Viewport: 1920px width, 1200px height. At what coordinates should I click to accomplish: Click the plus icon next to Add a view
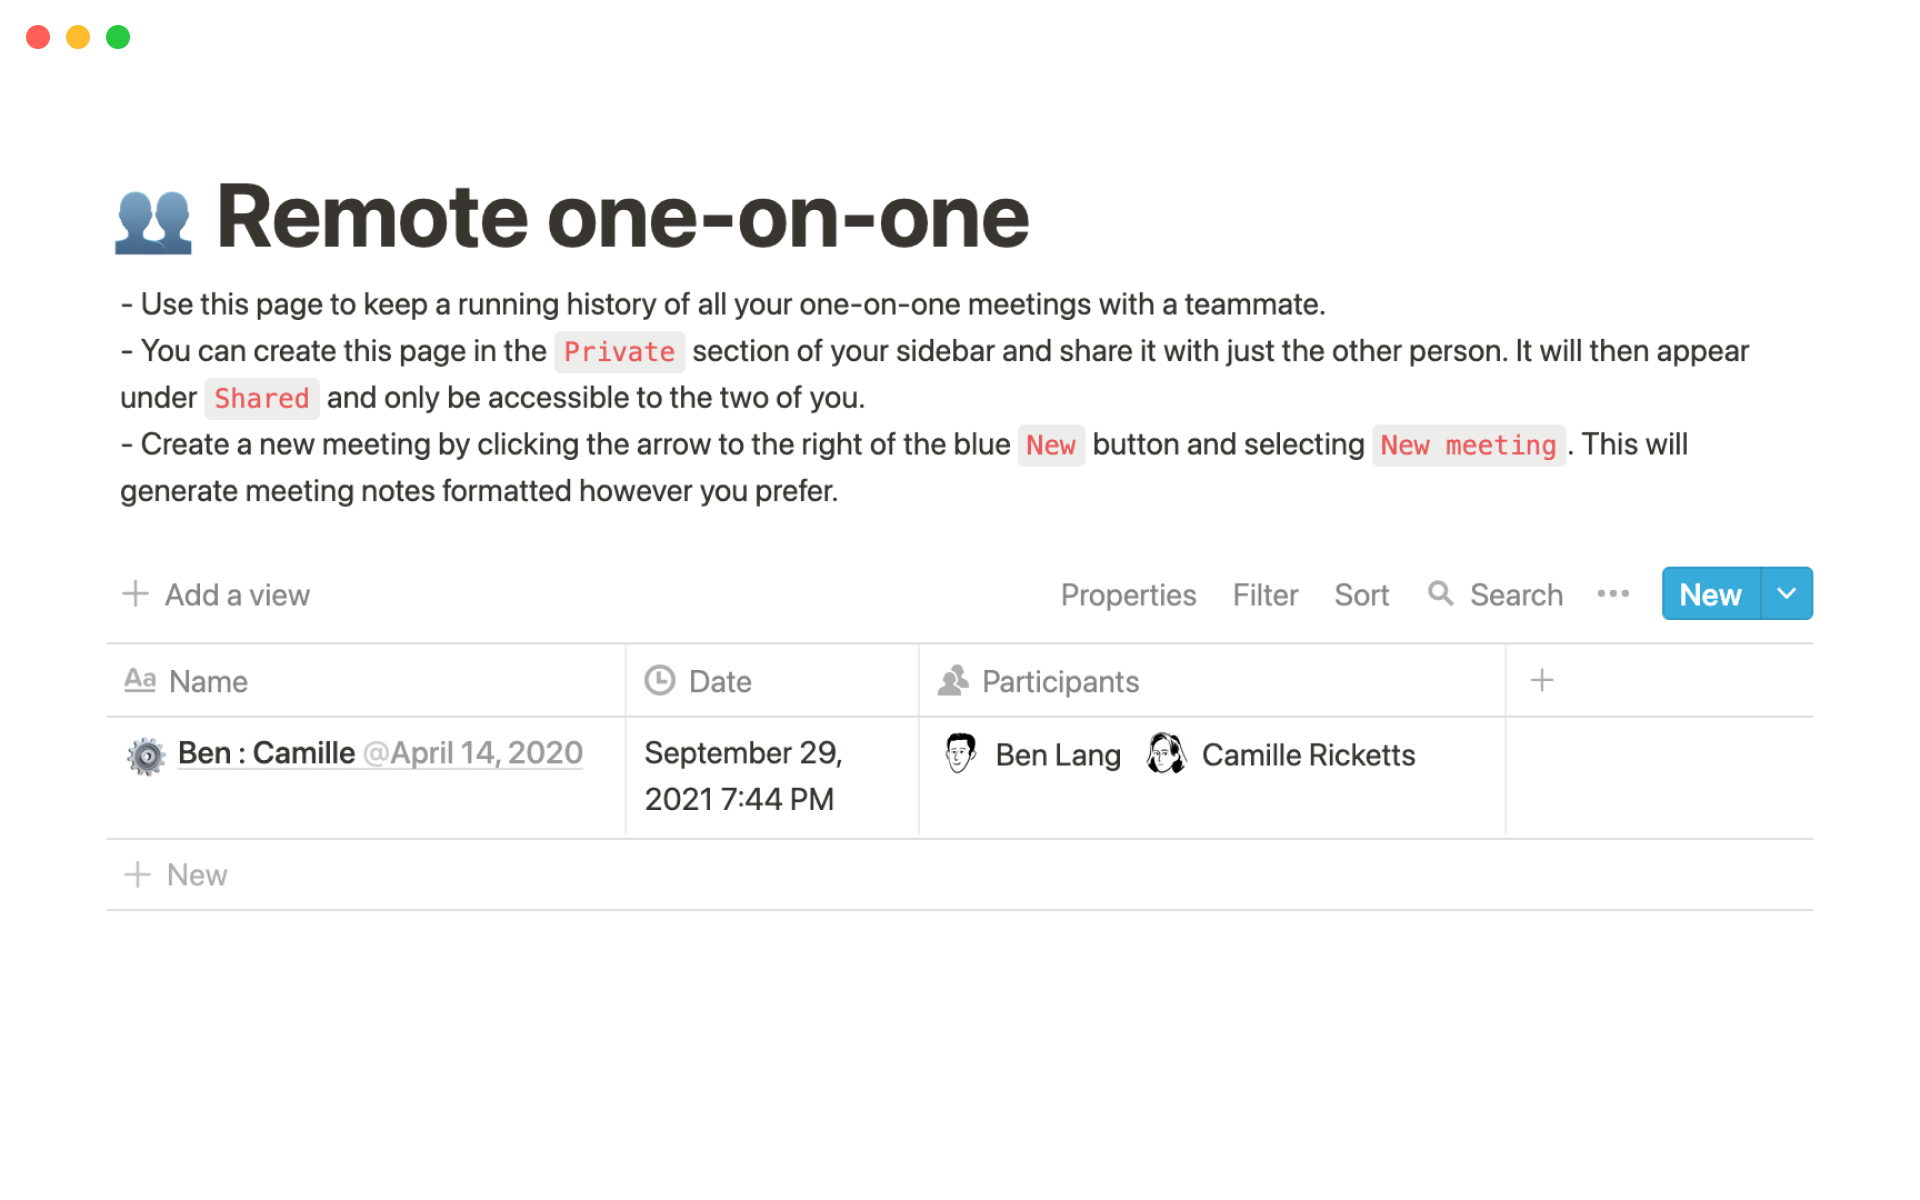136,594
